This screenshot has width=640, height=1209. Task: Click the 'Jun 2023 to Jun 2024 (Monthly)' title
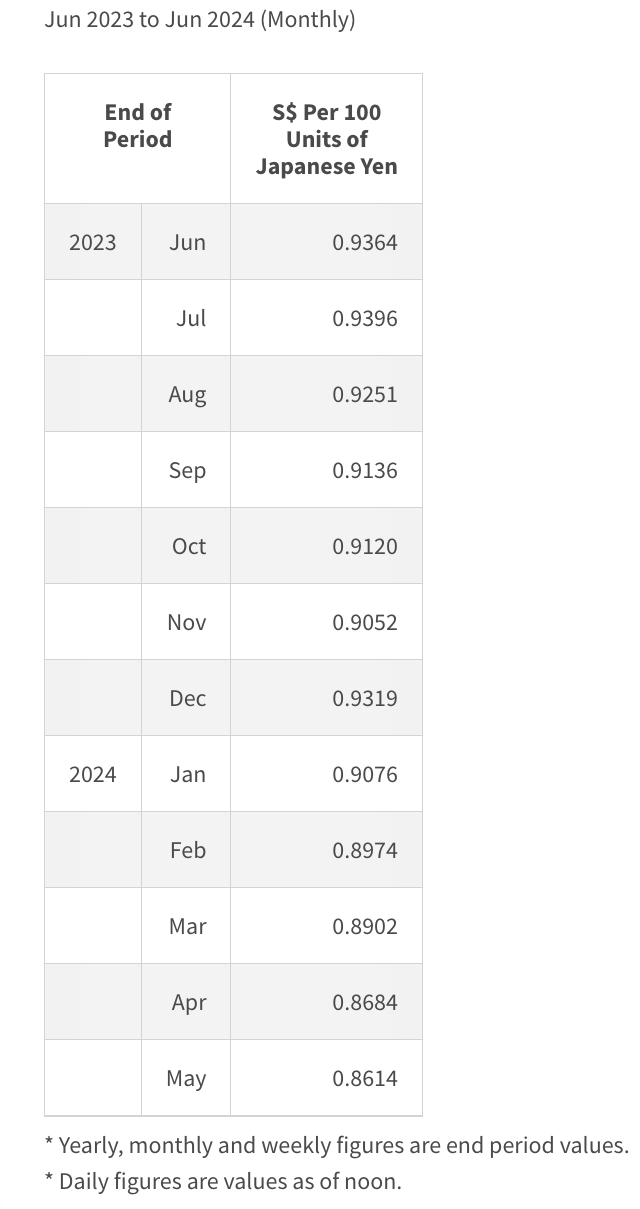pyautogui.click(x=200, y=19)
